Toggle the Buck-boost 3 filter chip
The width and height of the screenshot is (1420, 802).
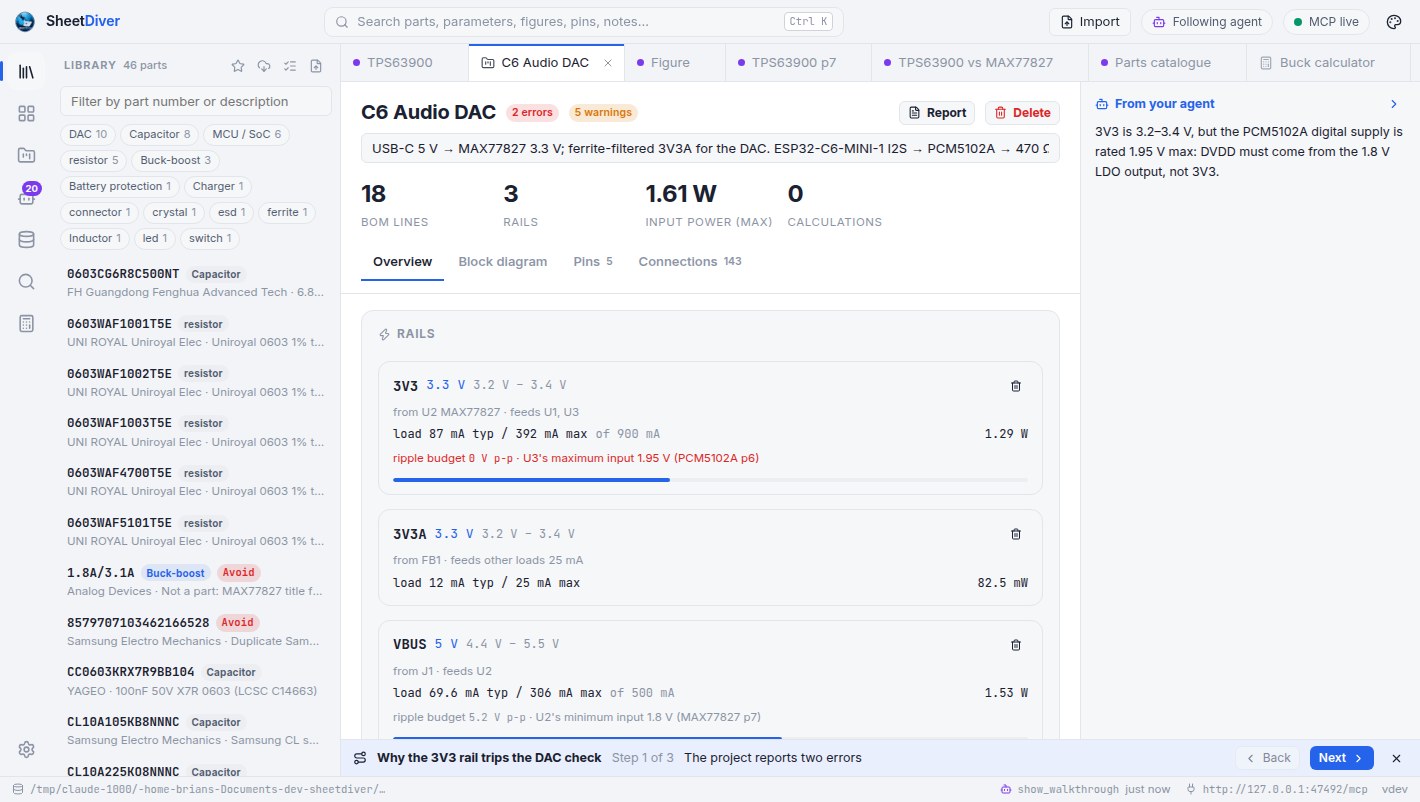click(x=176, y=160)
